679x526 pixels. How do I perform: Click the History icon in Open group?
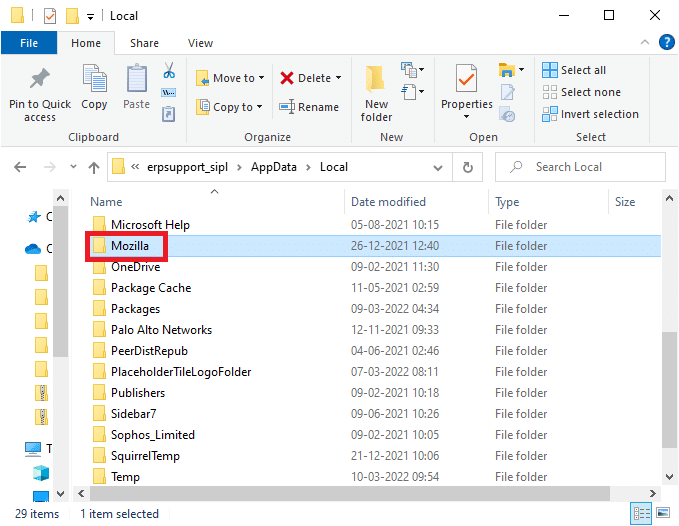(507, 115)
